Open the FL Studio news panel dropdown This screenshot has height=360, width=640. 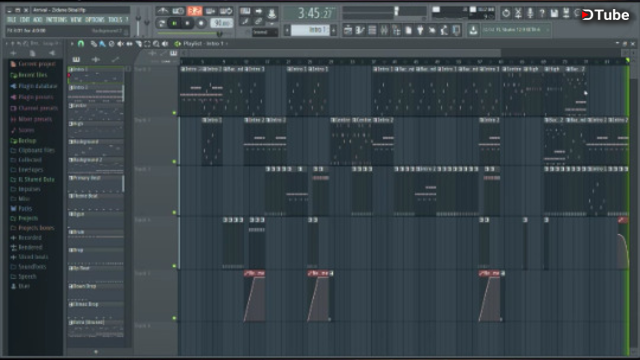point(516,30)
